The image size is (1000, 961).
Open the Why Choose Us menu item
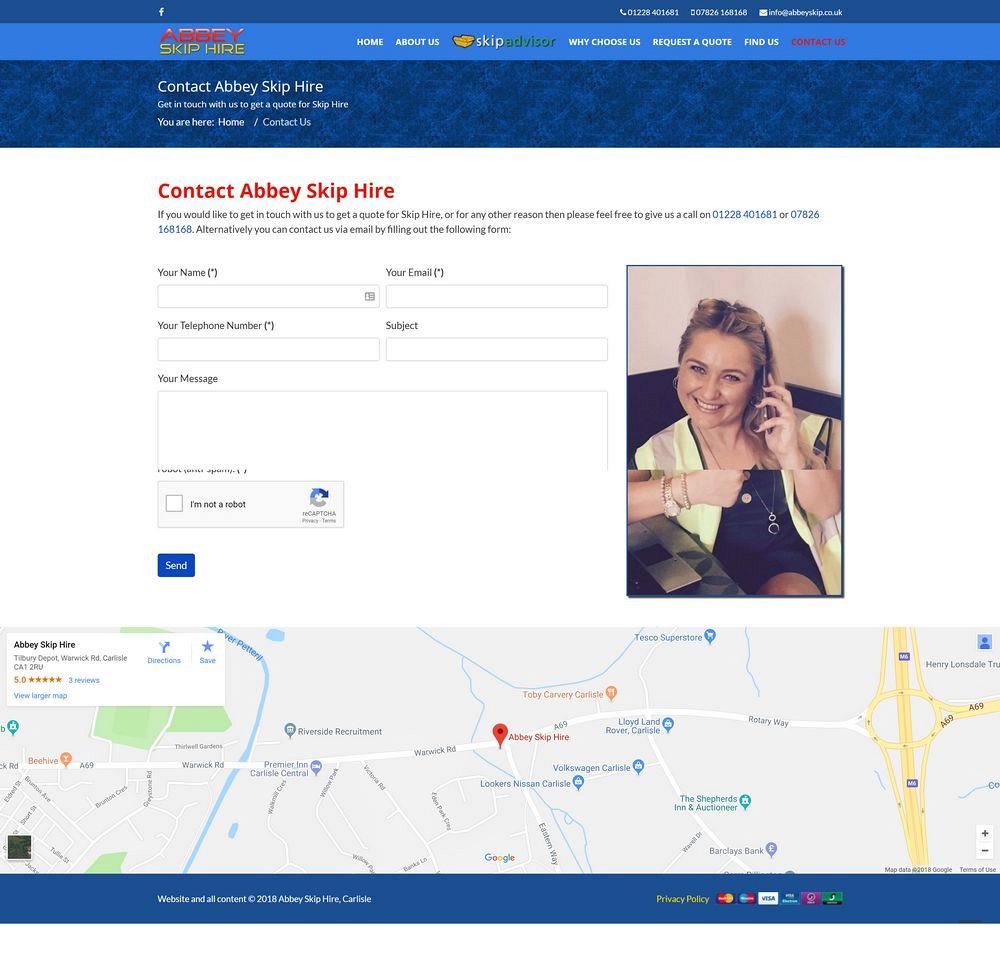point(604,42)
